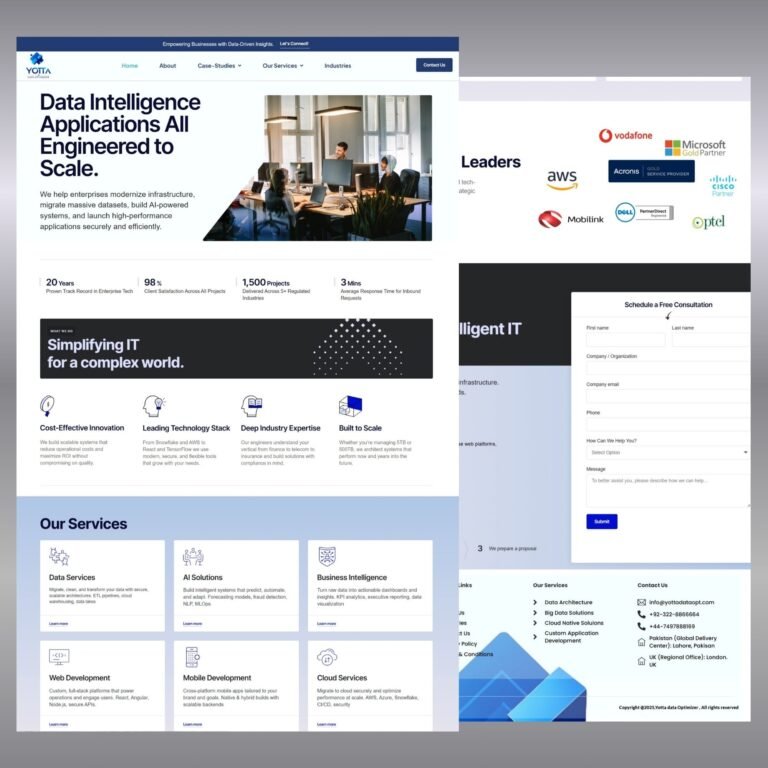Click the Cost-Effective Innovation lightbulb icon

point(47,405)
